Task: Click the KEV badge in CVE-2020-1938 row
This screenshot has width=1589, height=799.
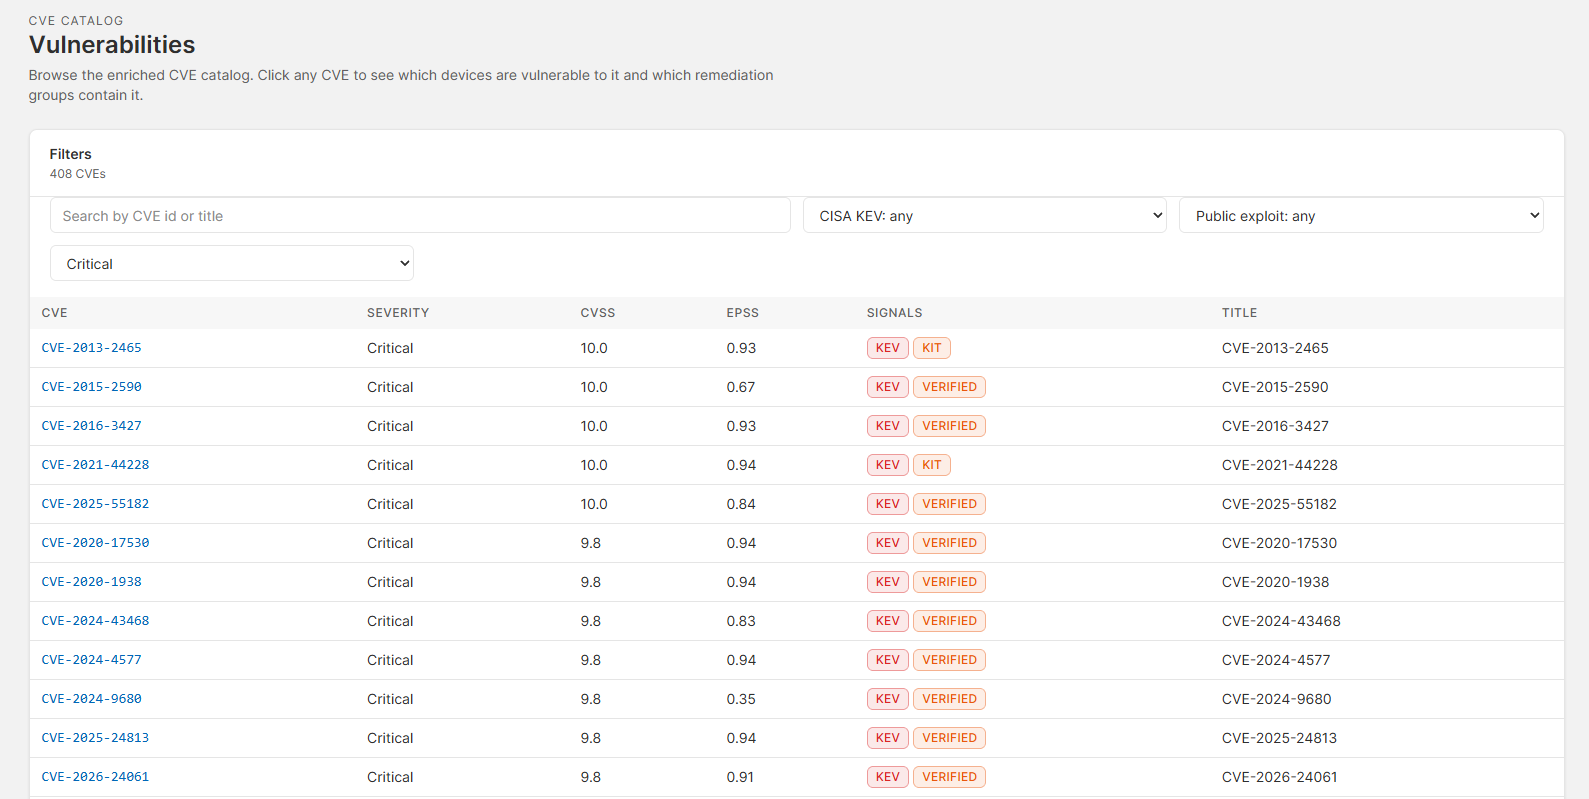Action: (888, 582)
